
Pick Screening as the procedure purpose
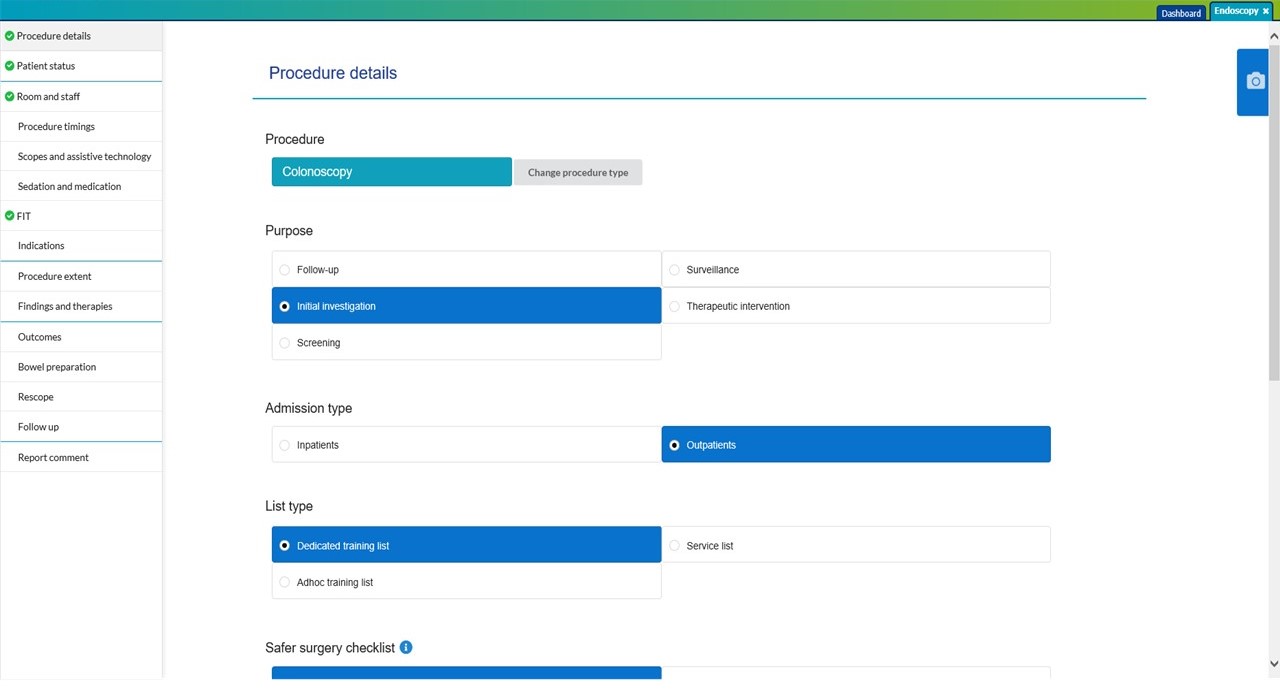click(466, 342)
